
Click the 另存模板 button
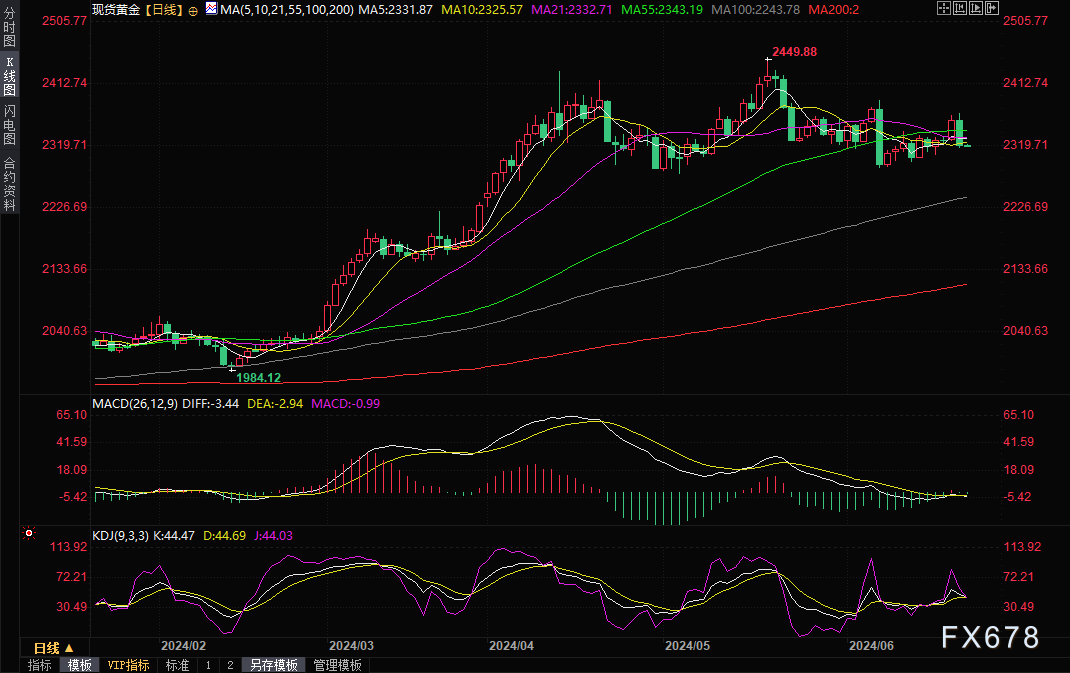point(274,665)
